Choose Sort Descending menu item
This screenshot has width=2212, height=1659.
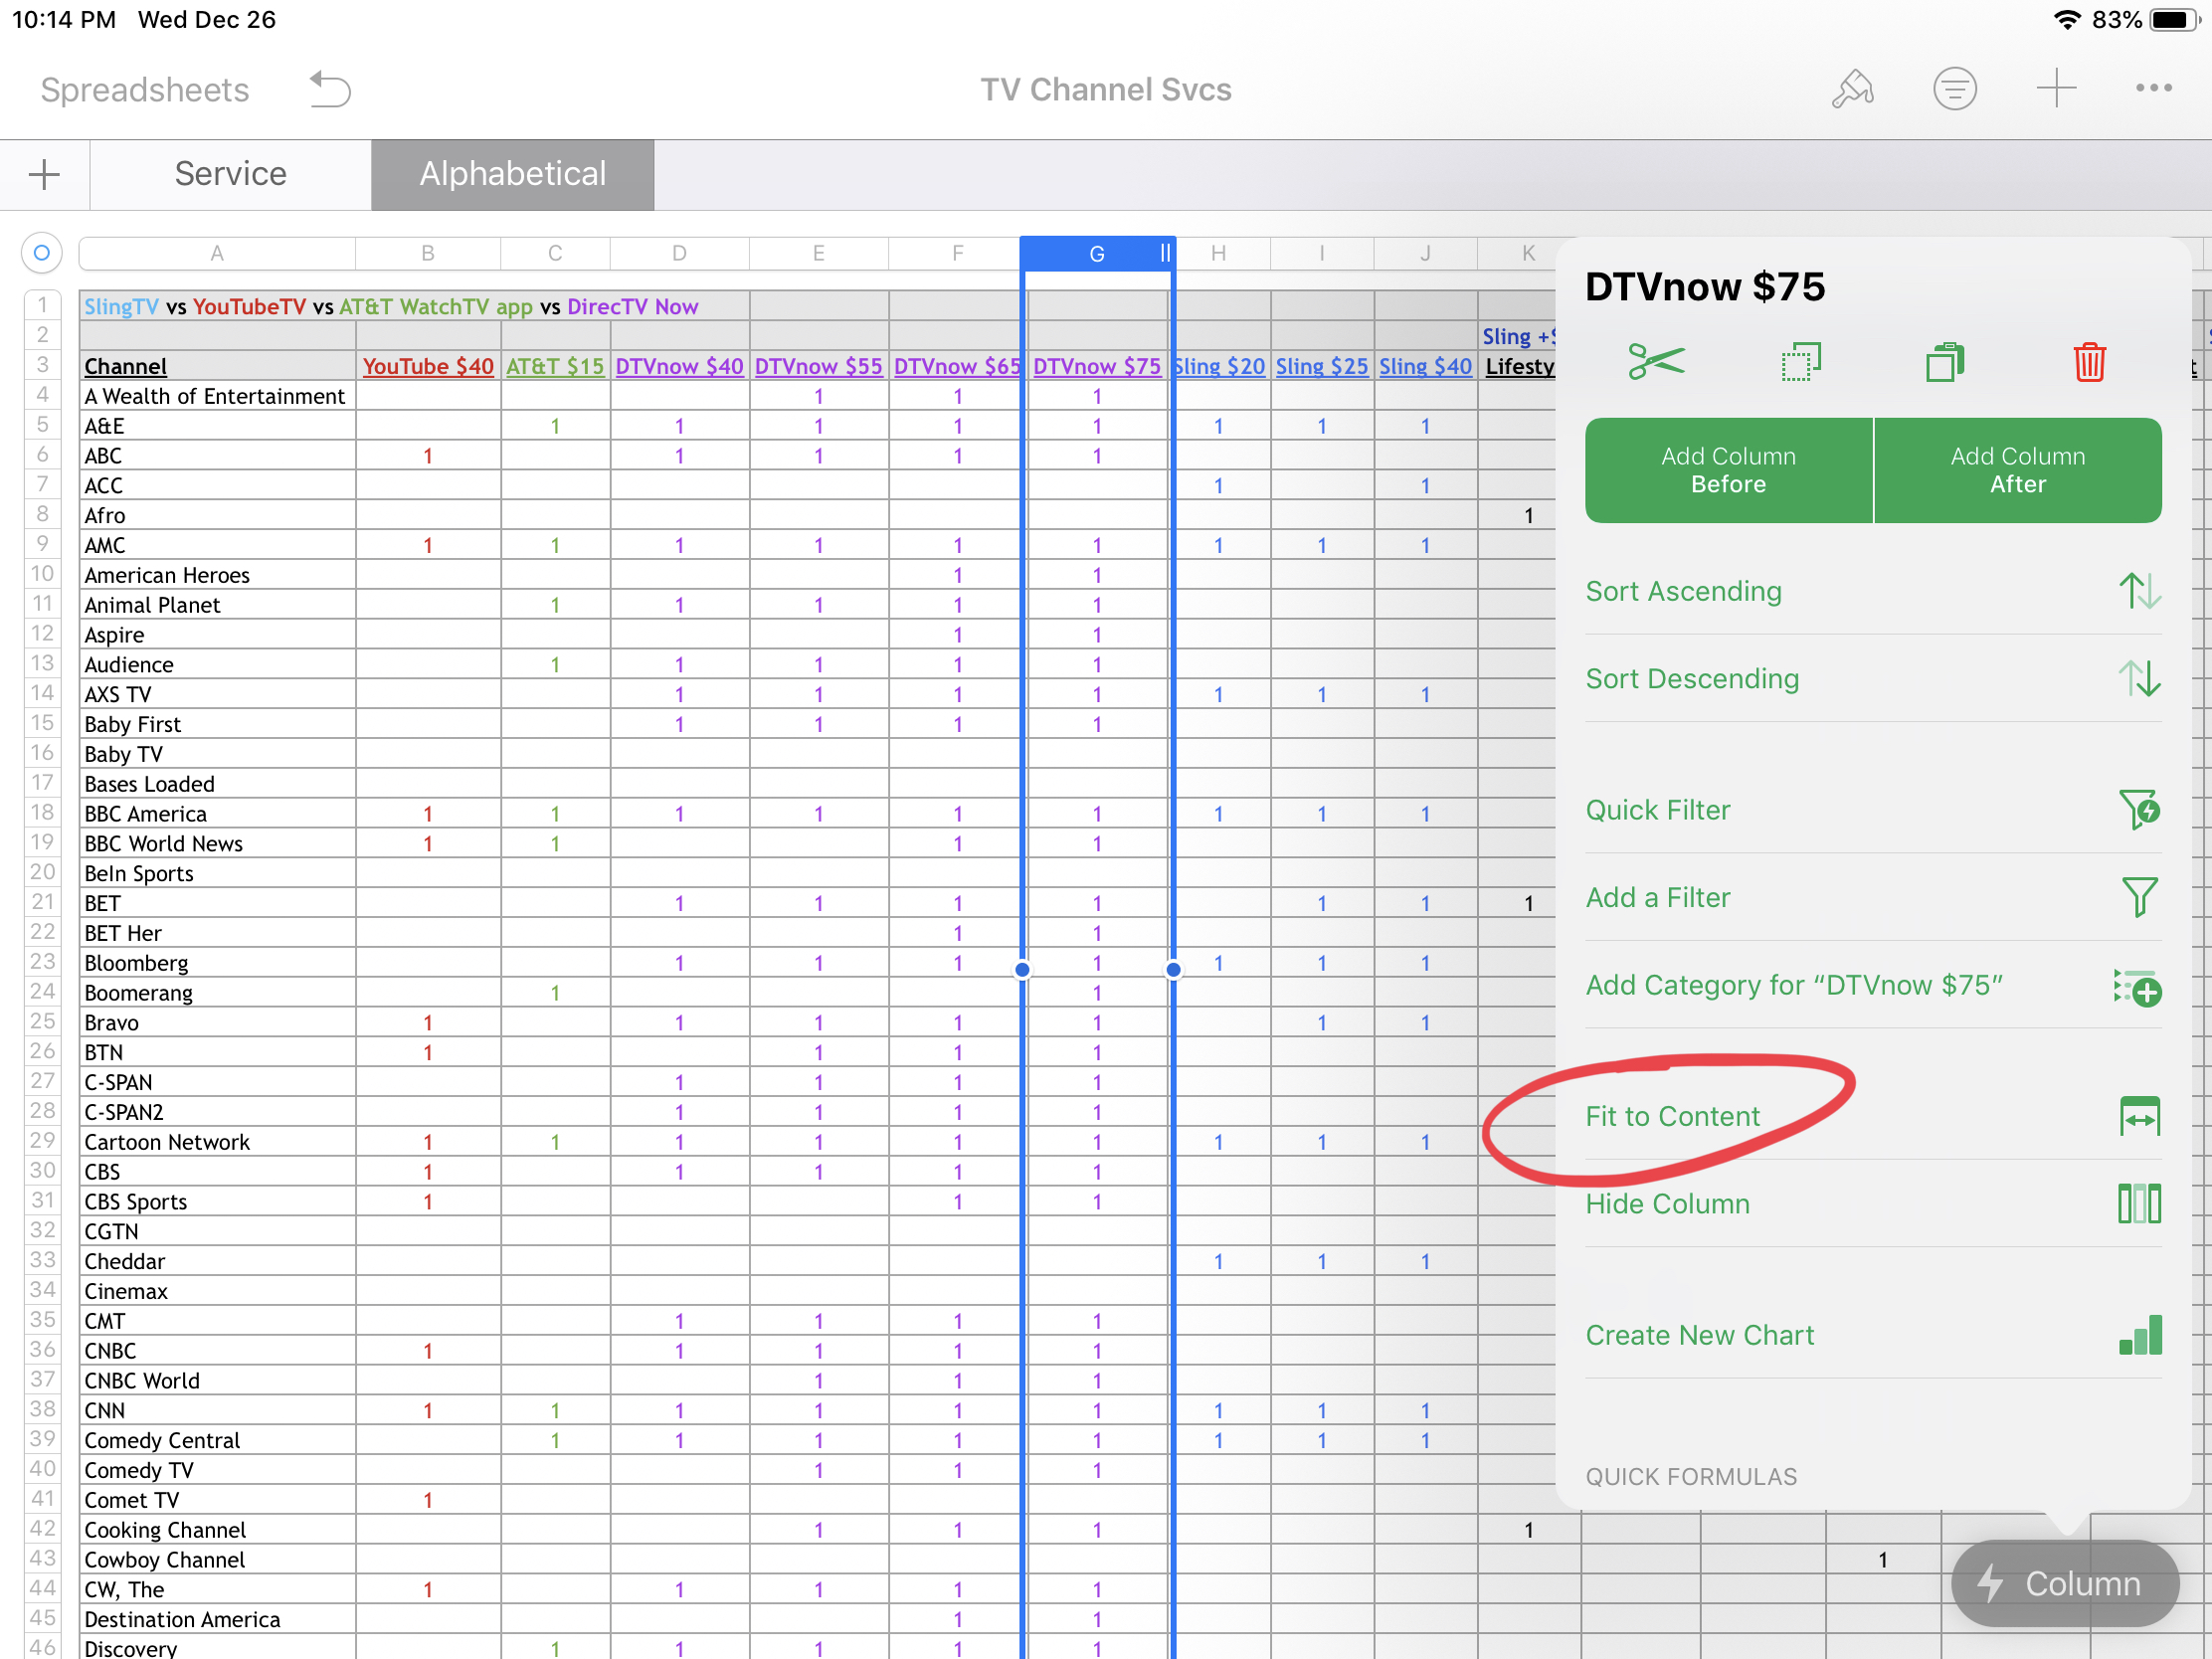pyautogui.click(x=1873, y=679)
